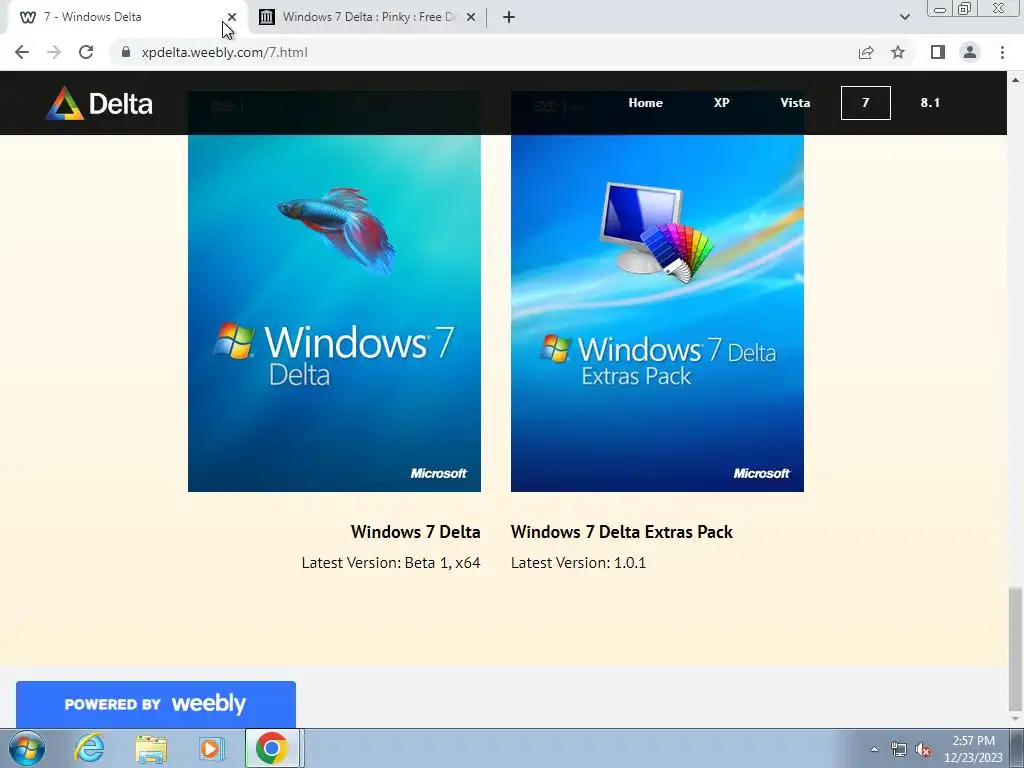
Task: Show hidden system tray icons
Action: (x=874, y=749)
